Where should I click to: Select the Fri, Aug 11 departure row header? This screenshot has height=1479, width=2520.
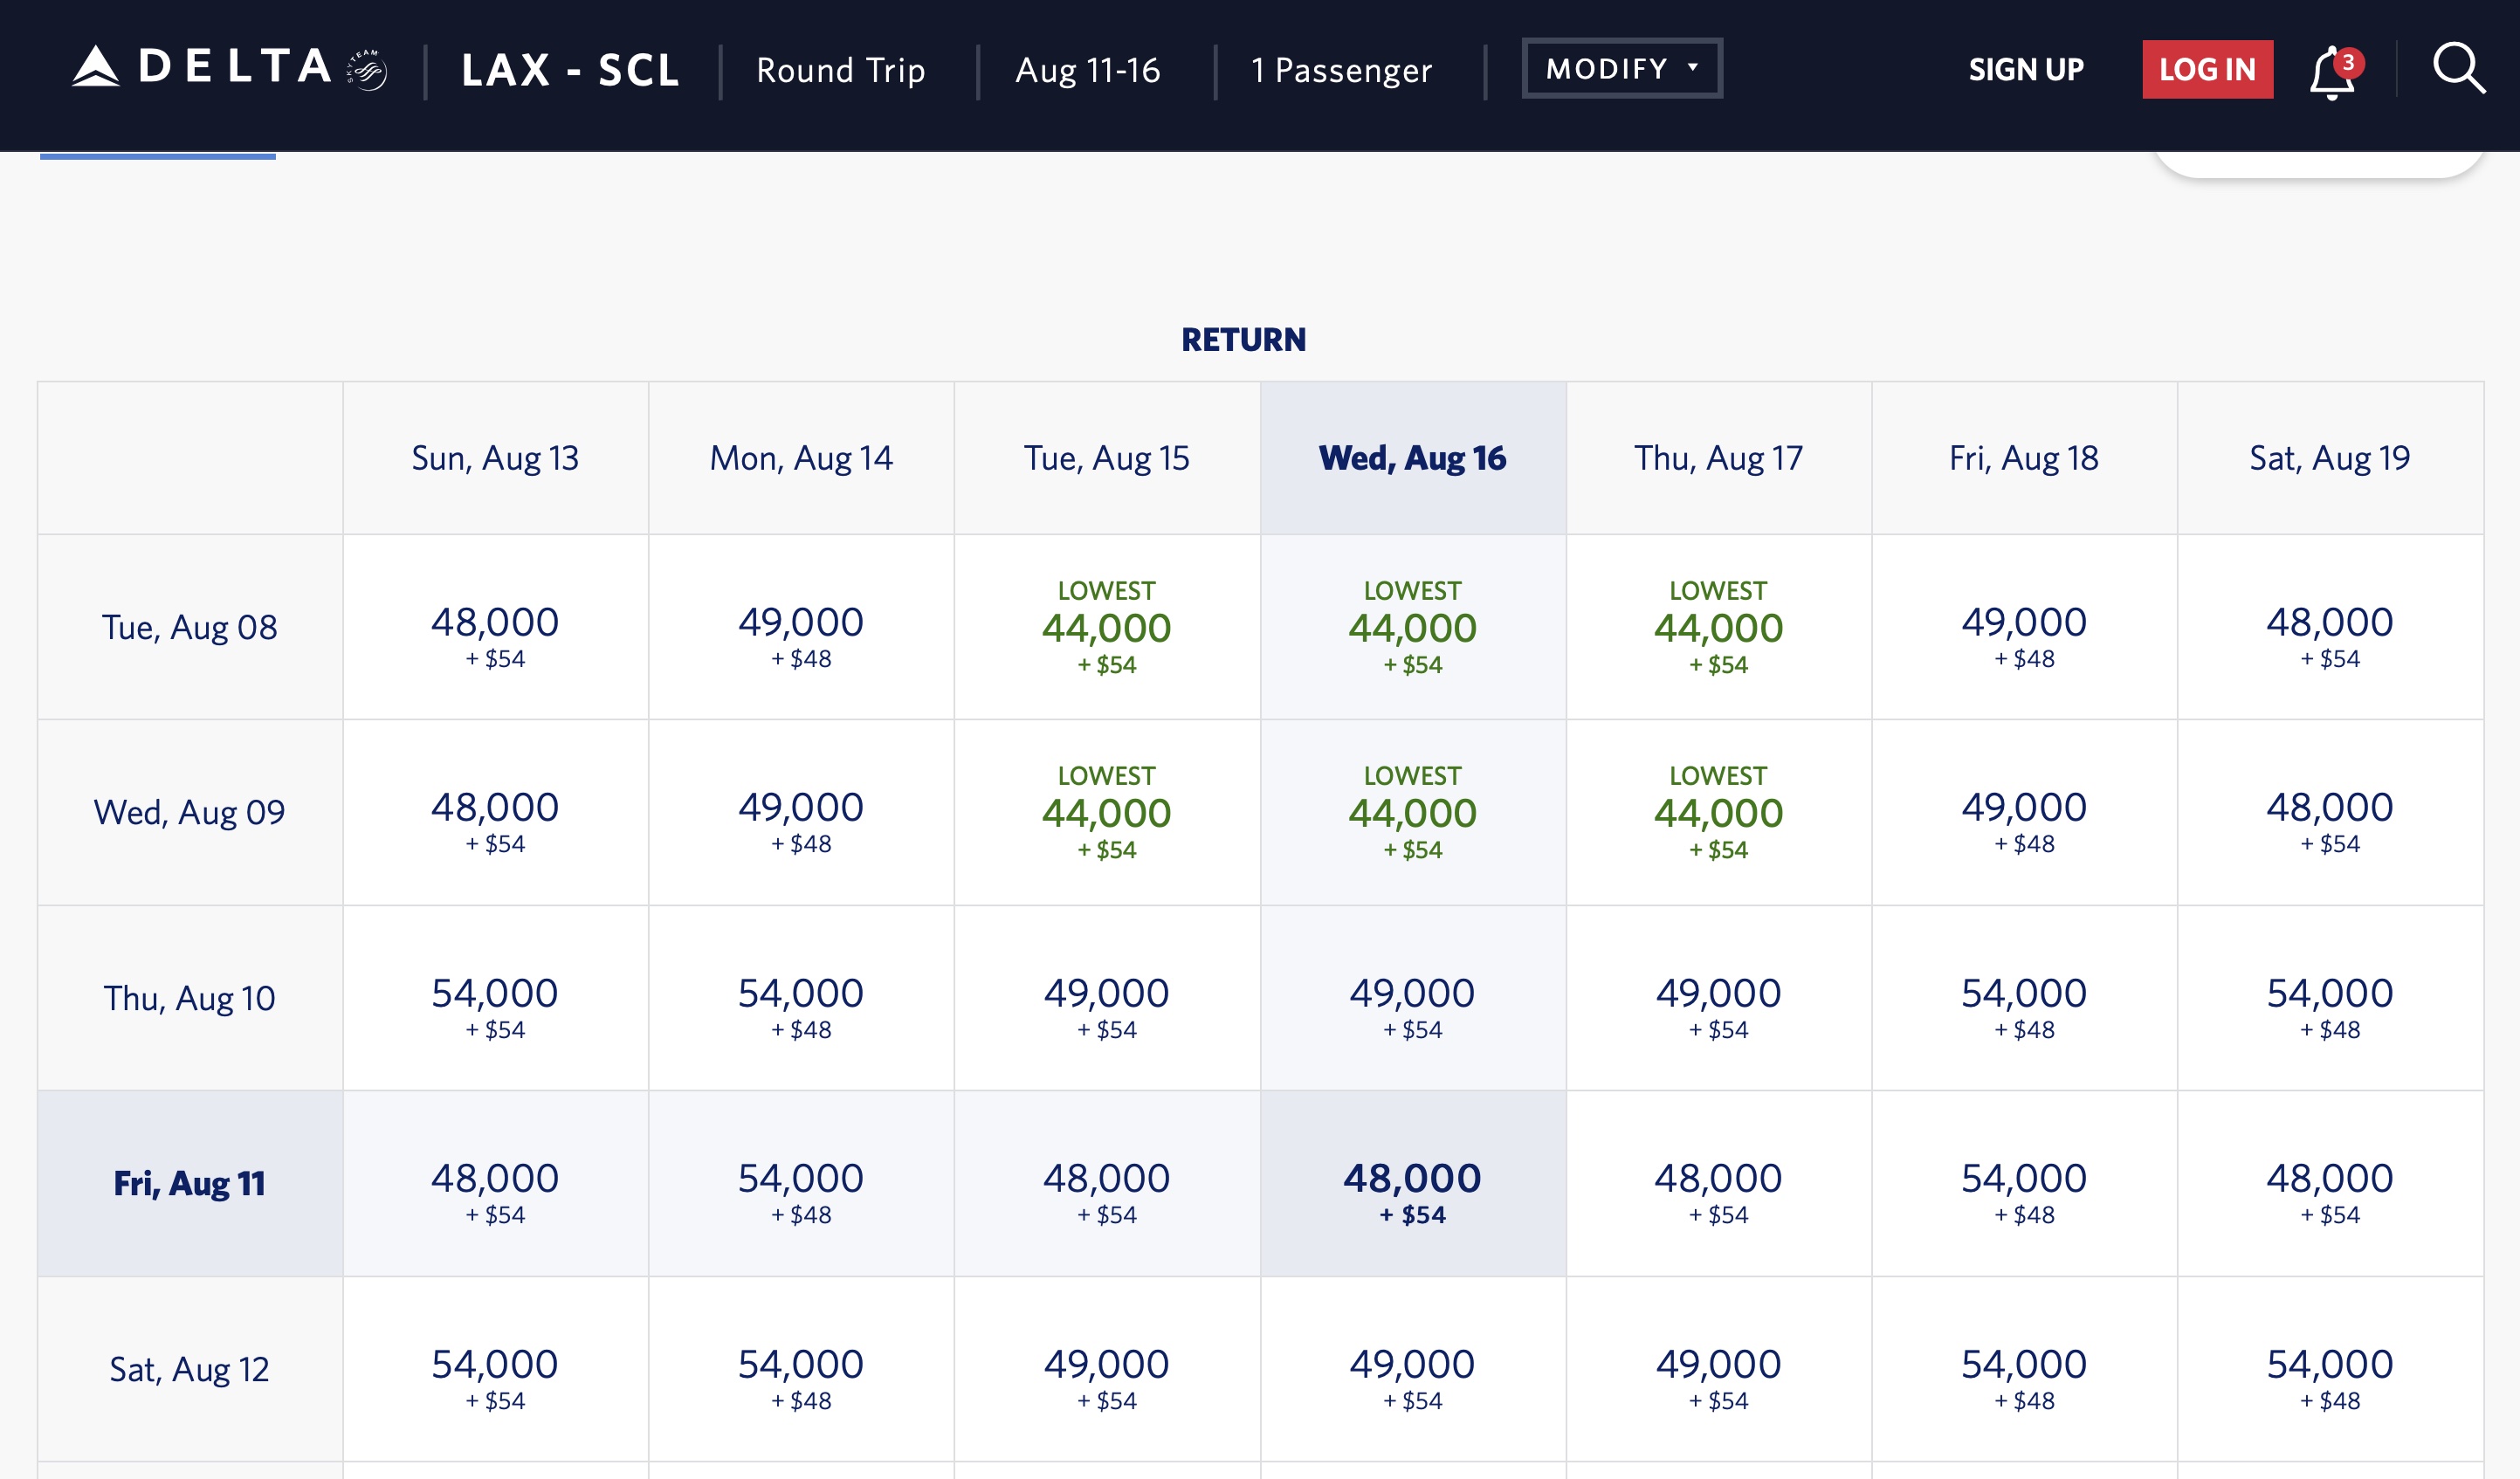tap(190, 1183)
